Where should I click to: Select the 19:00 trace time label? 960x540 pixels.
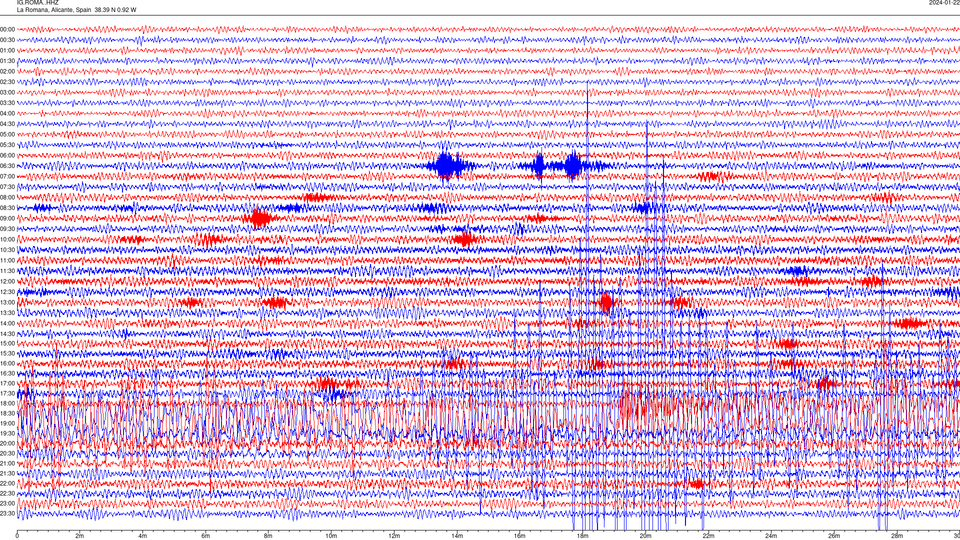[x=7, y=424]
